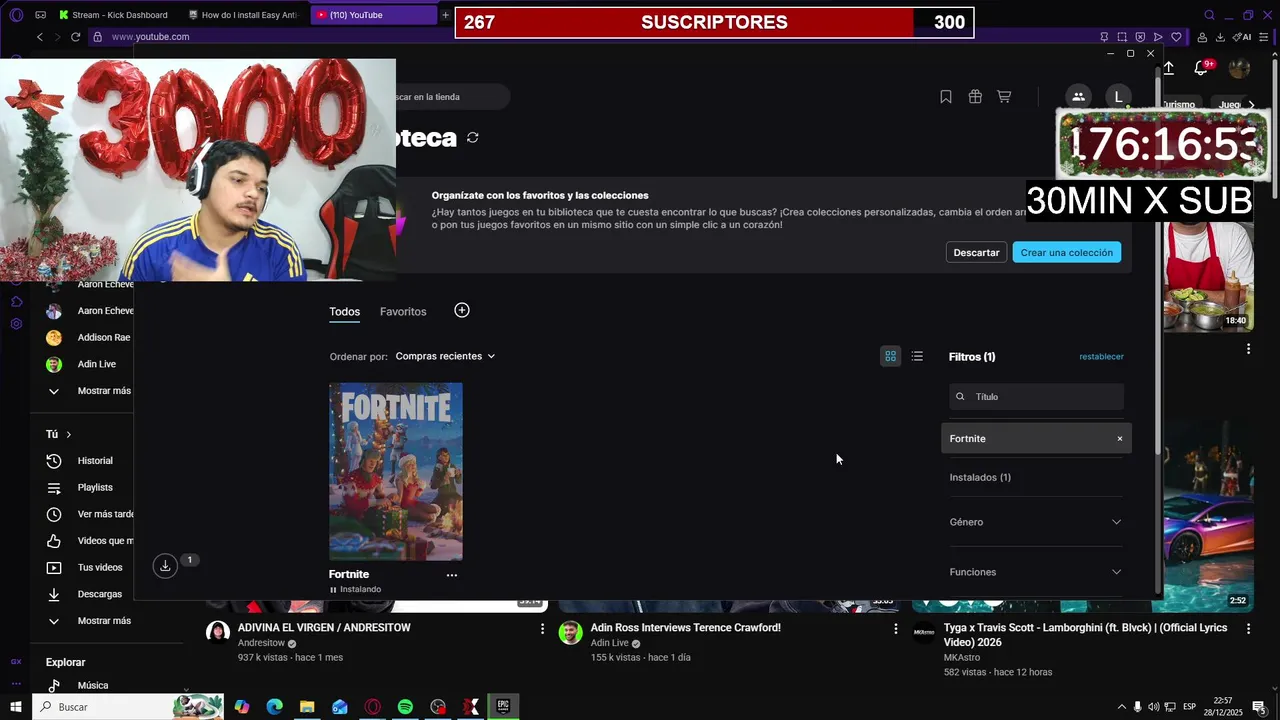Viewport: 1280px width, 720px height.
Task: Remove the Fortnite filter chip
Action: point(1120,439)
